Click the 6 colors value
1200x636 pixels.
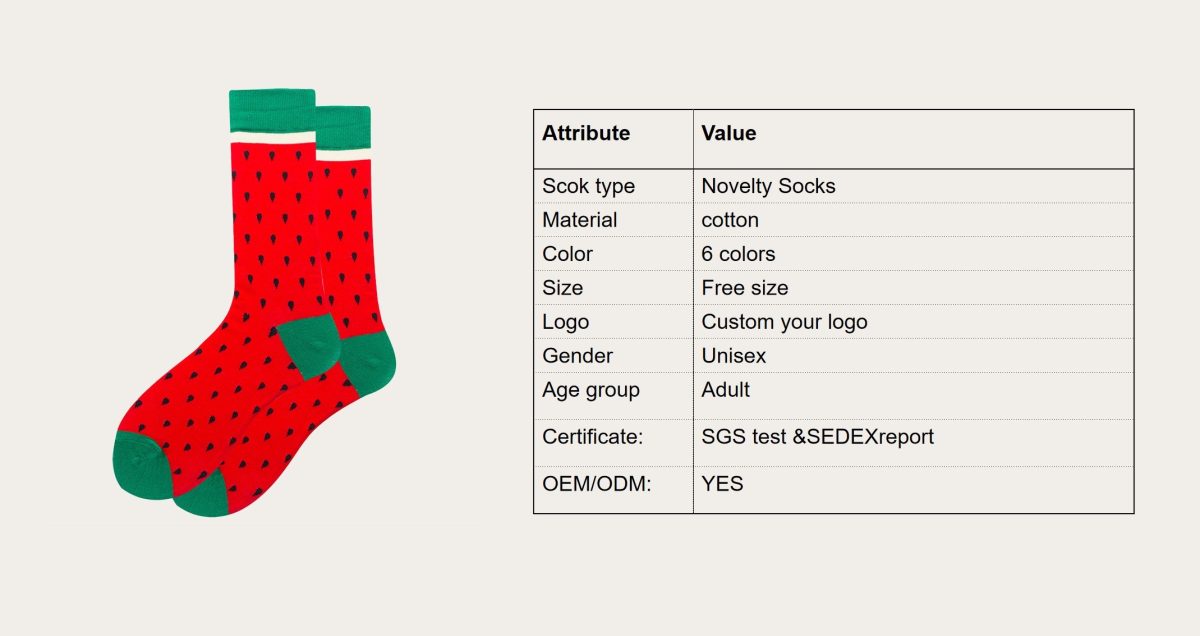tap(738, 254)
